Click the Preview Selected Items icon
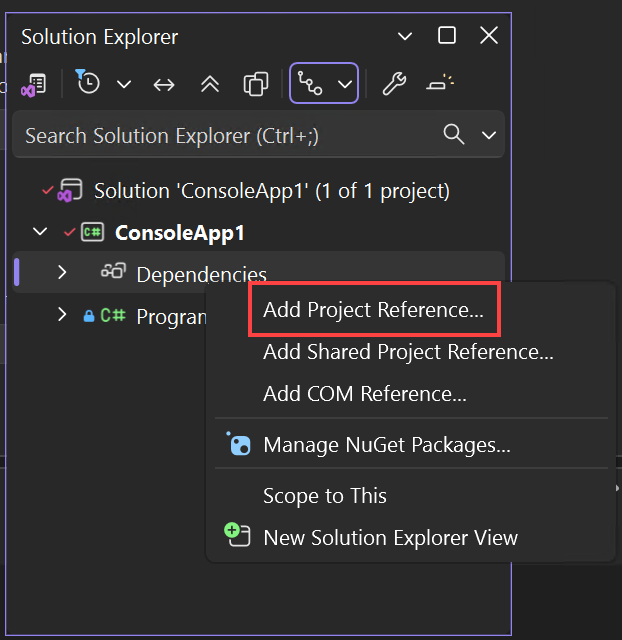The width and height of the screenshot is (622, 640). [441, 84]
